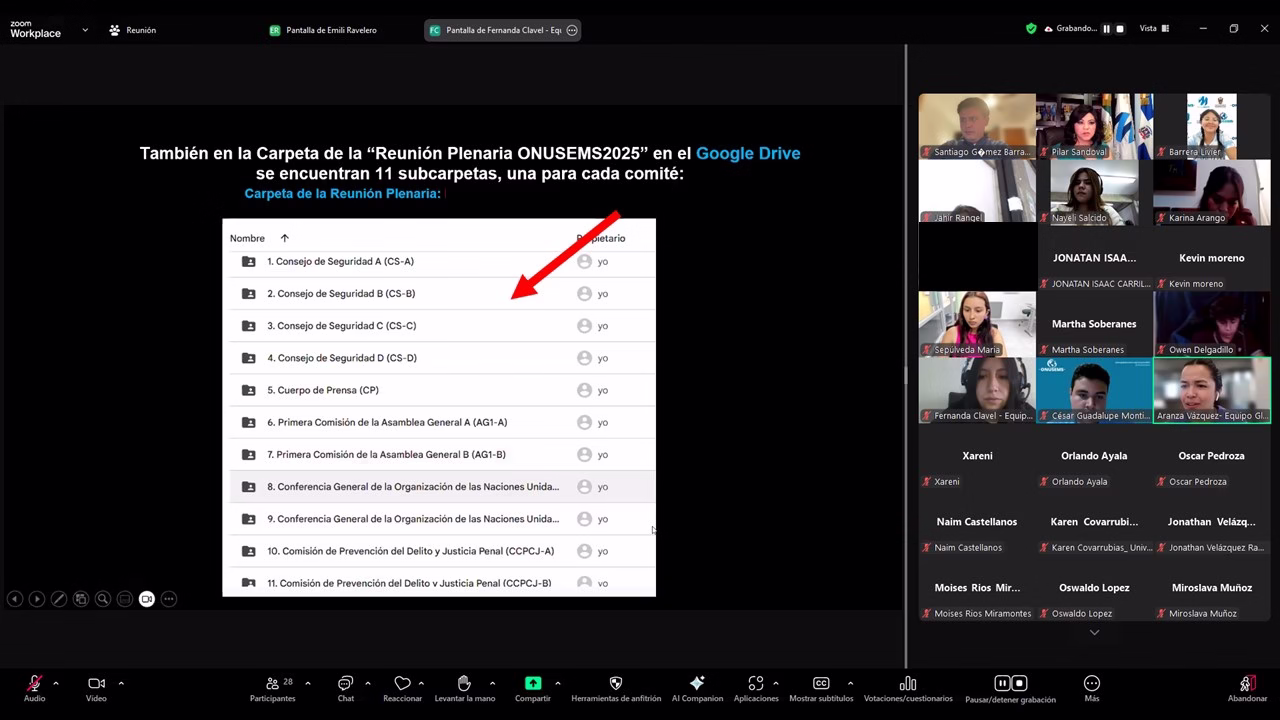
Task: Open the Participantes panel
Action: click(x=272, y=684)
